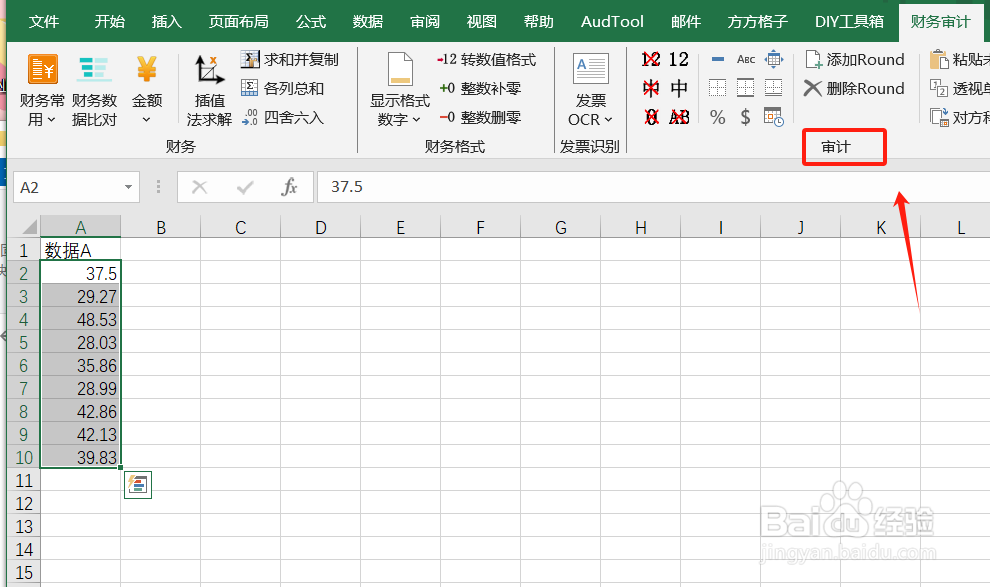Image resolution: width=990 pixels, height=587 pixels.
Task: Click the crossed-out AB remove-letters icon
Action: [x=679, y=117]
